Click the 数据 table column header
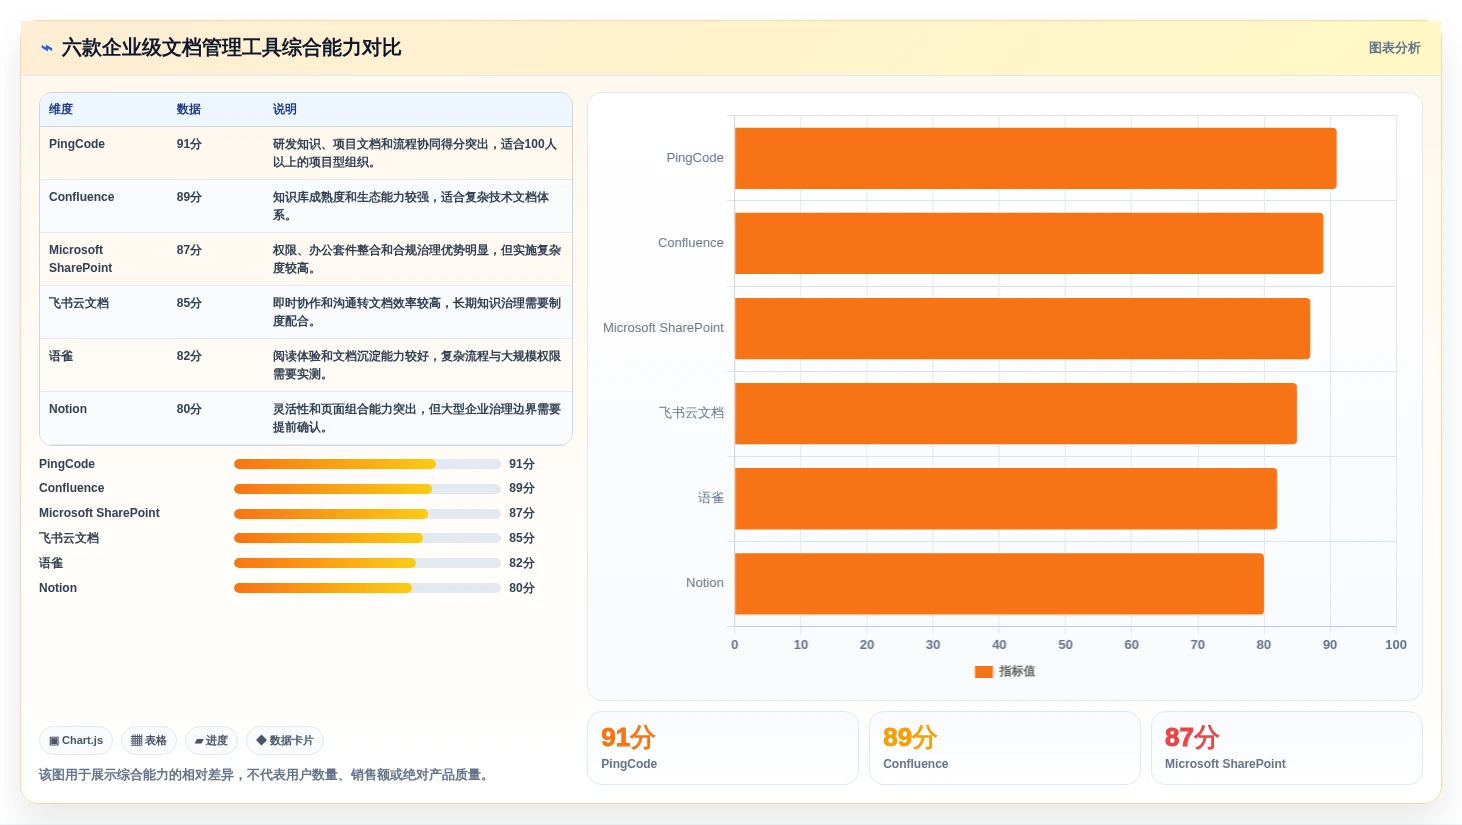The width and height of the screenshot is (1462, 825). 189,110
